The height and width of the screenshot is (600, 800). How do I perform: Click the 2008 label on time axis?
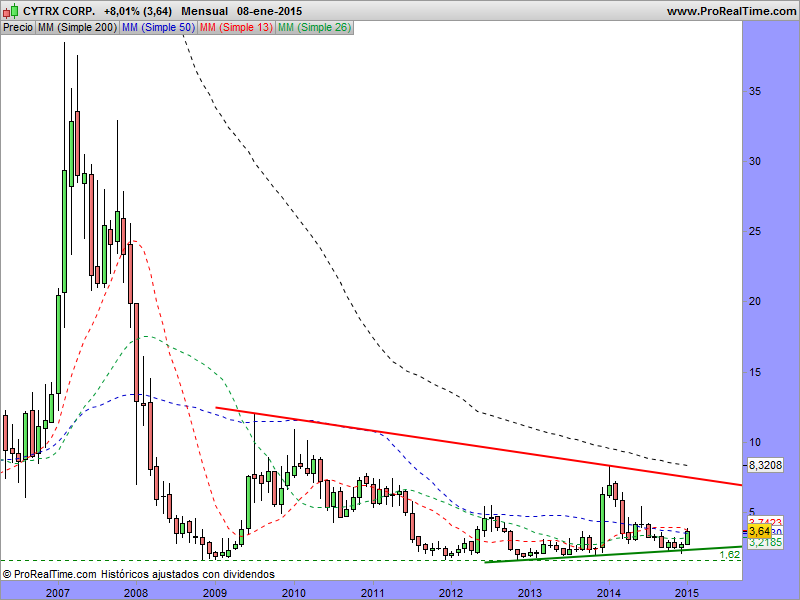pos(136,592)
